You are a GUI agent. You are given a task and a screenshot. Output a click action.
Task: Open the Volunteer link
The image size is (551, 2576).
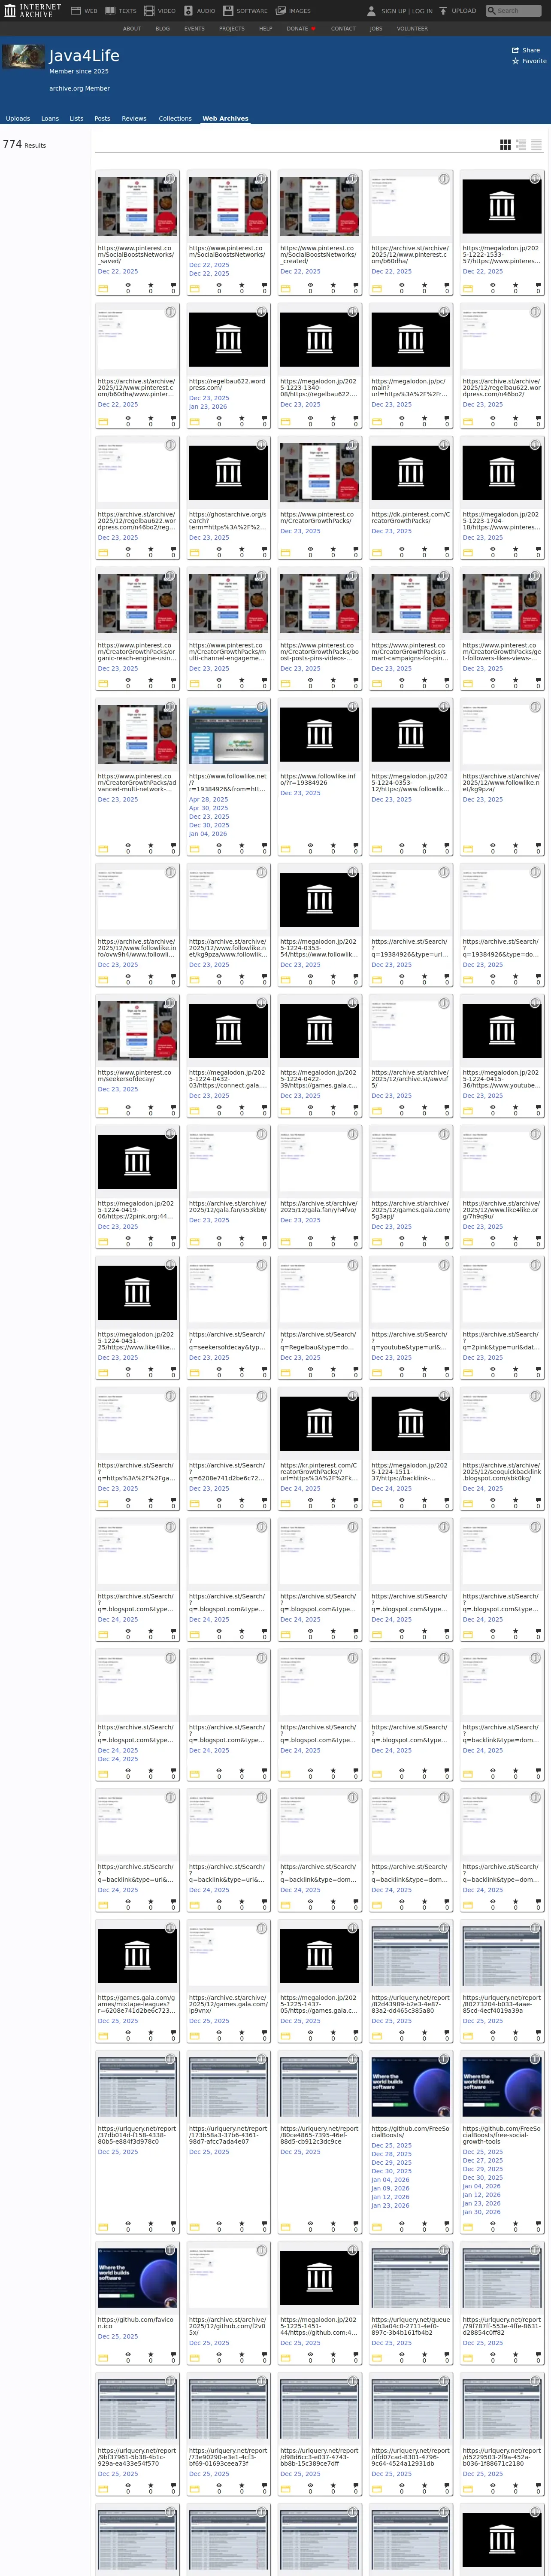tap(412, 29)
